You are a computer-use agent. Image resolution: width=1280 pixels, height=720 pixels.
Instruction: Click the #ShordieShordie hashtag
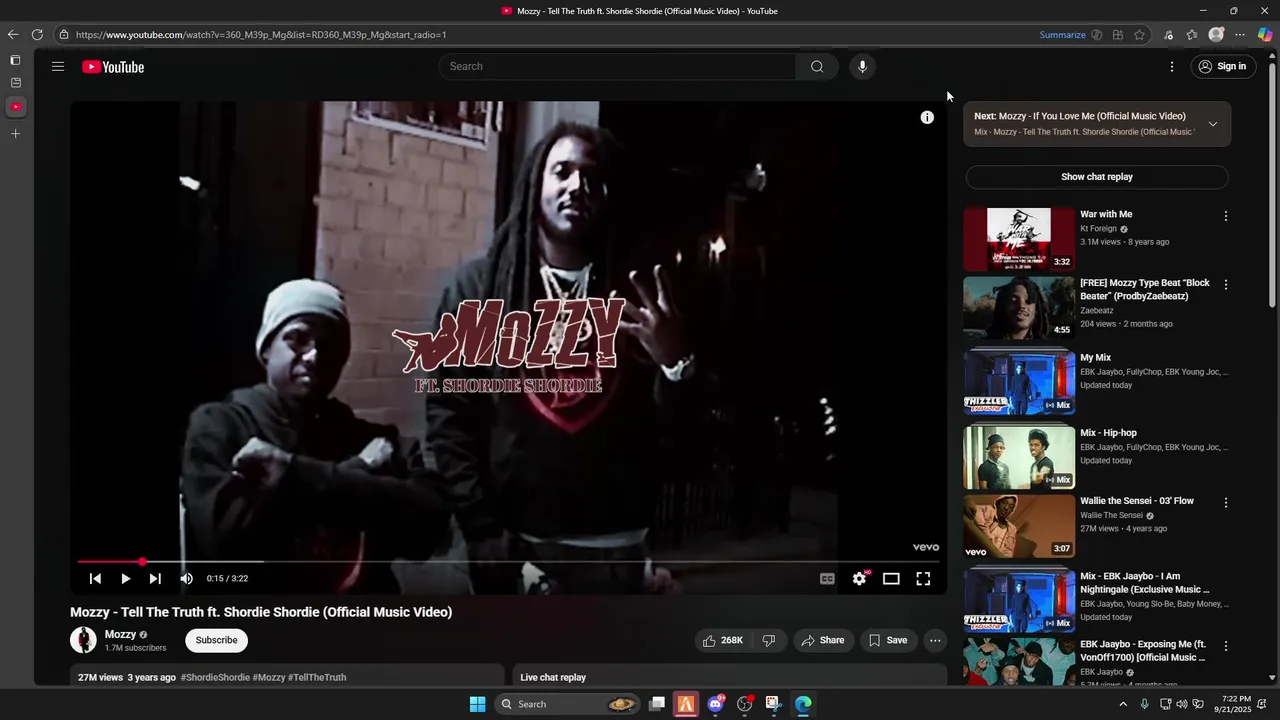tap(215, 677)
